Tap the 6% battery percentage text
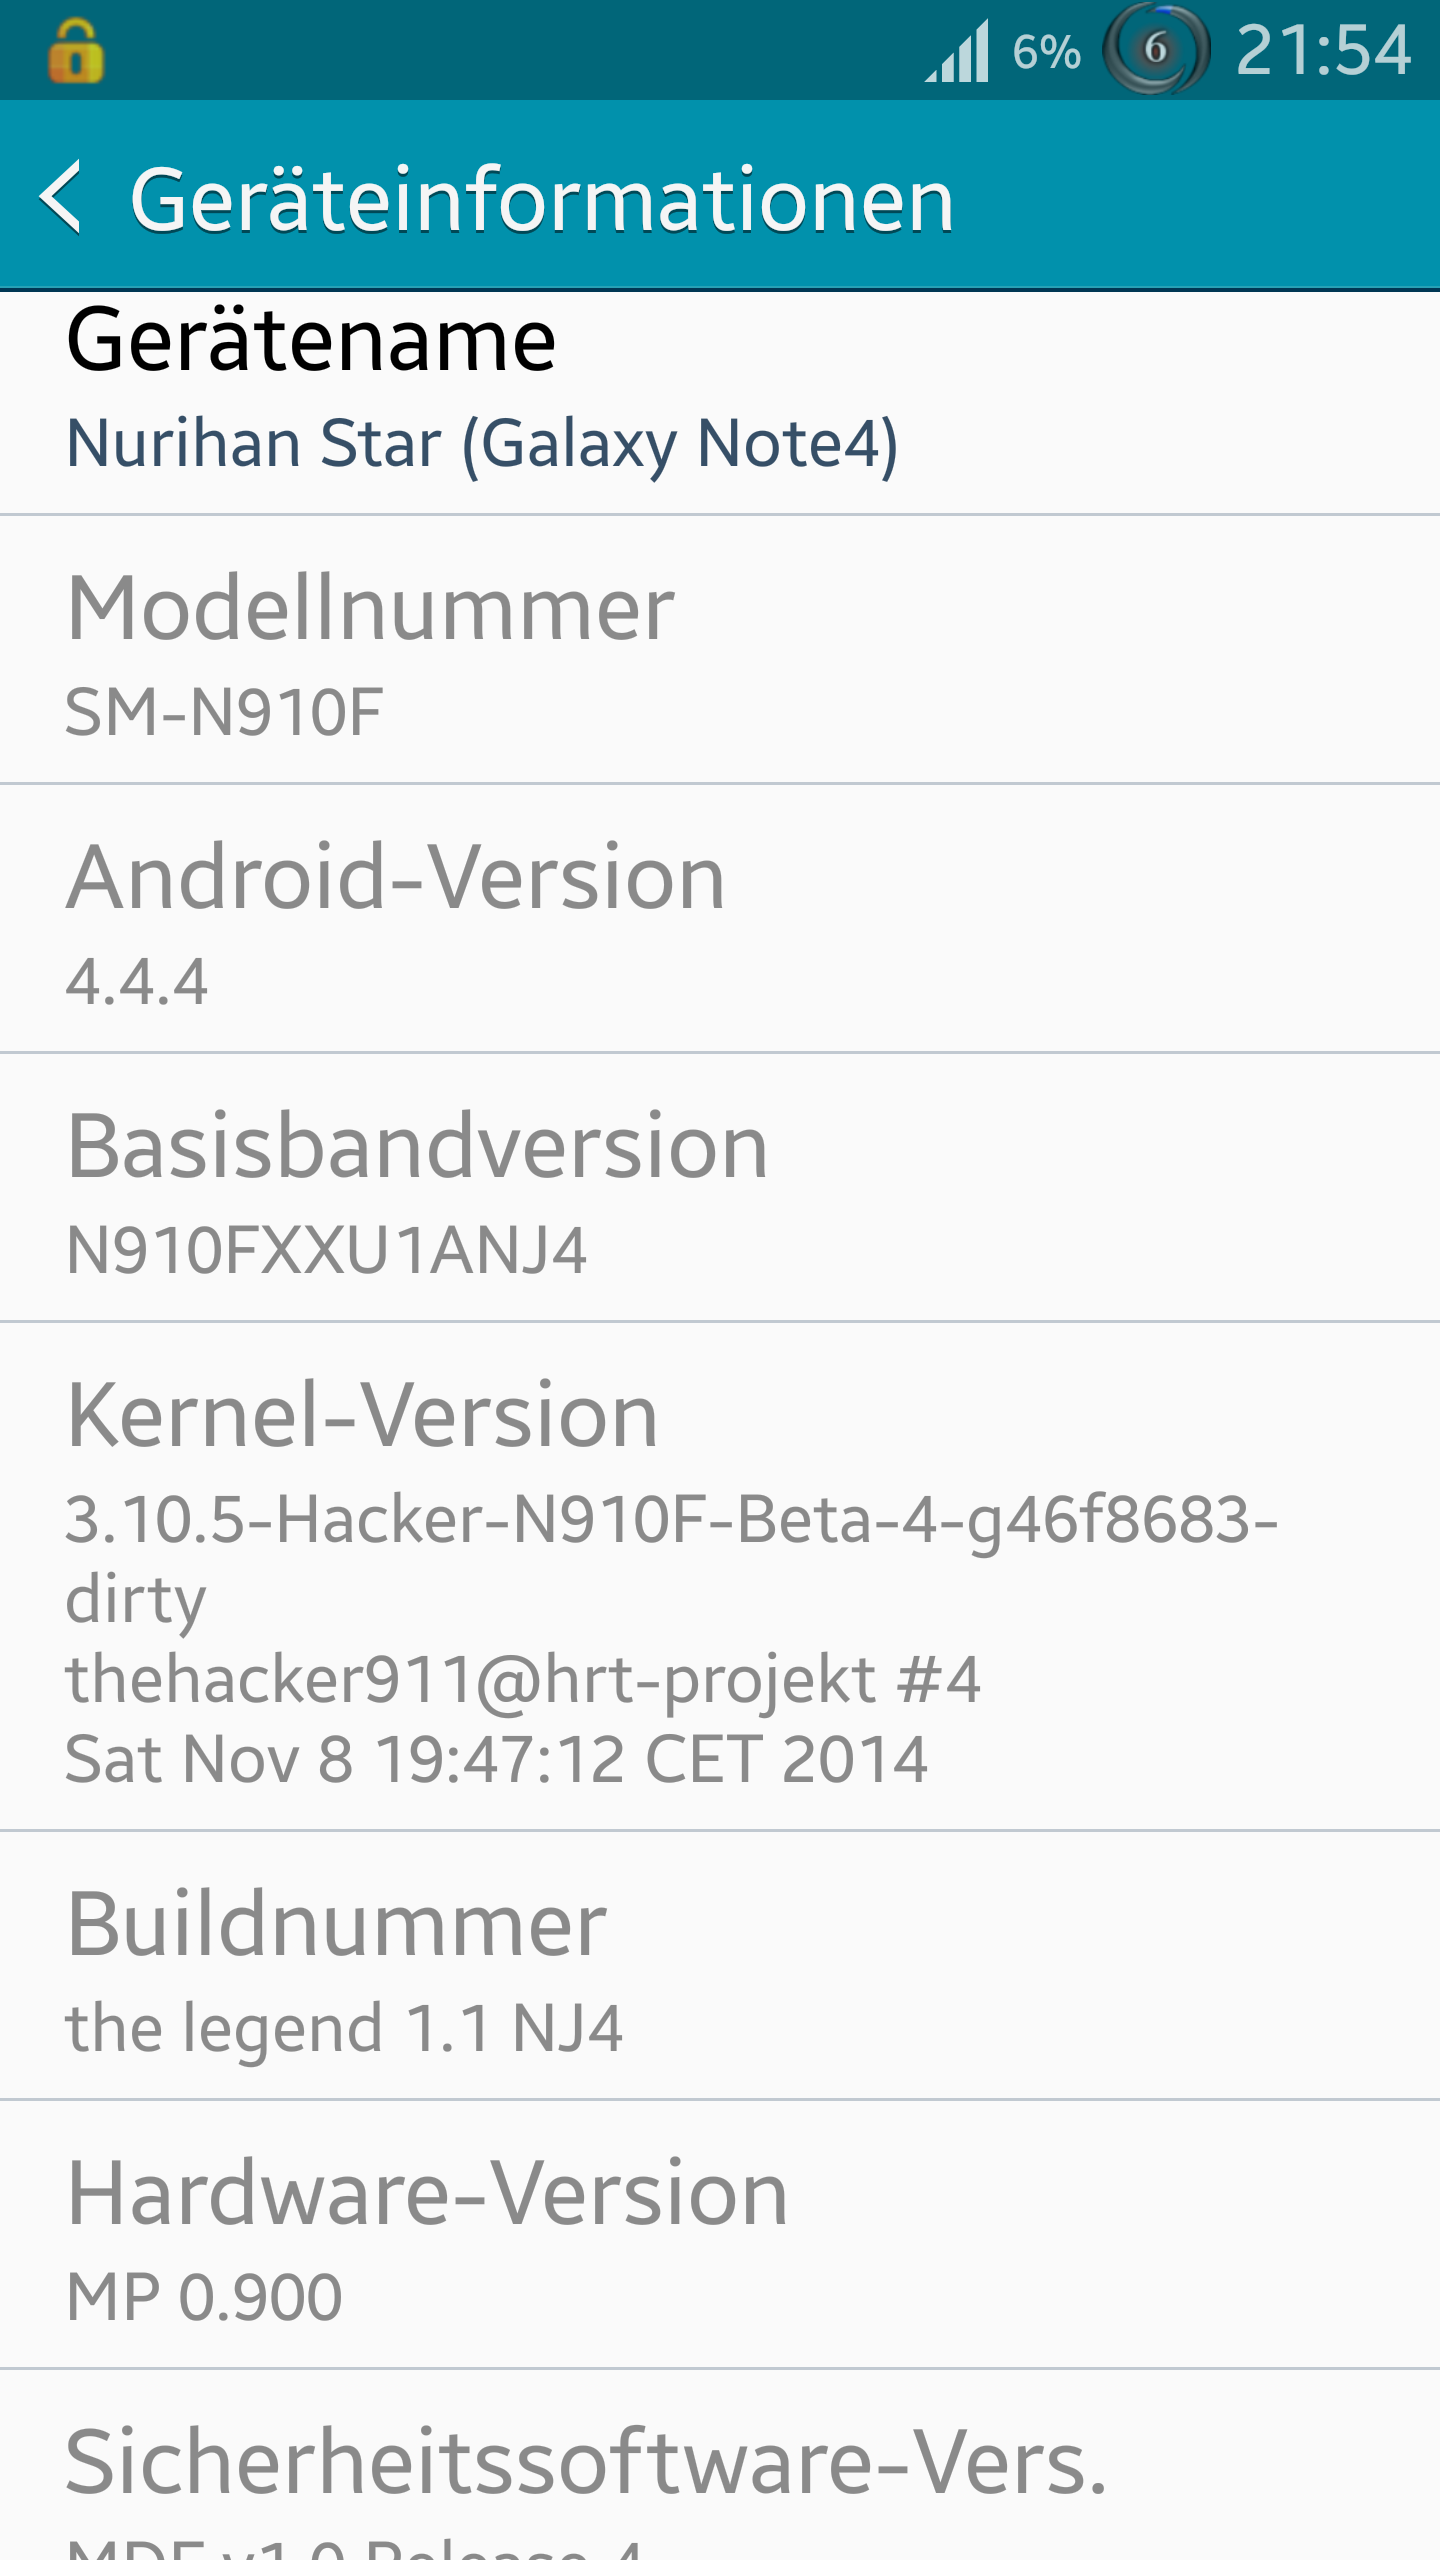The height and width of the screenshot is (2560, 1440). (x=1046, y=52)
